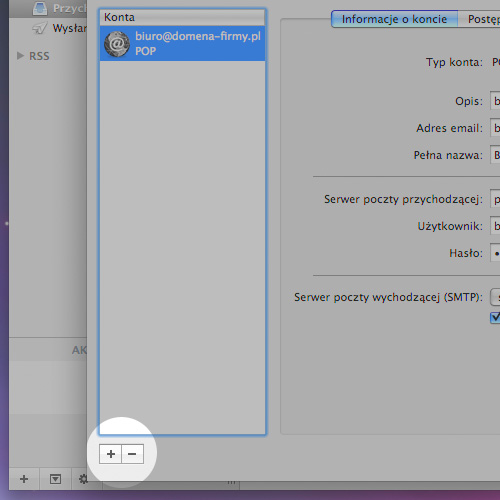Show mail activity panel icon

[55, 479]
